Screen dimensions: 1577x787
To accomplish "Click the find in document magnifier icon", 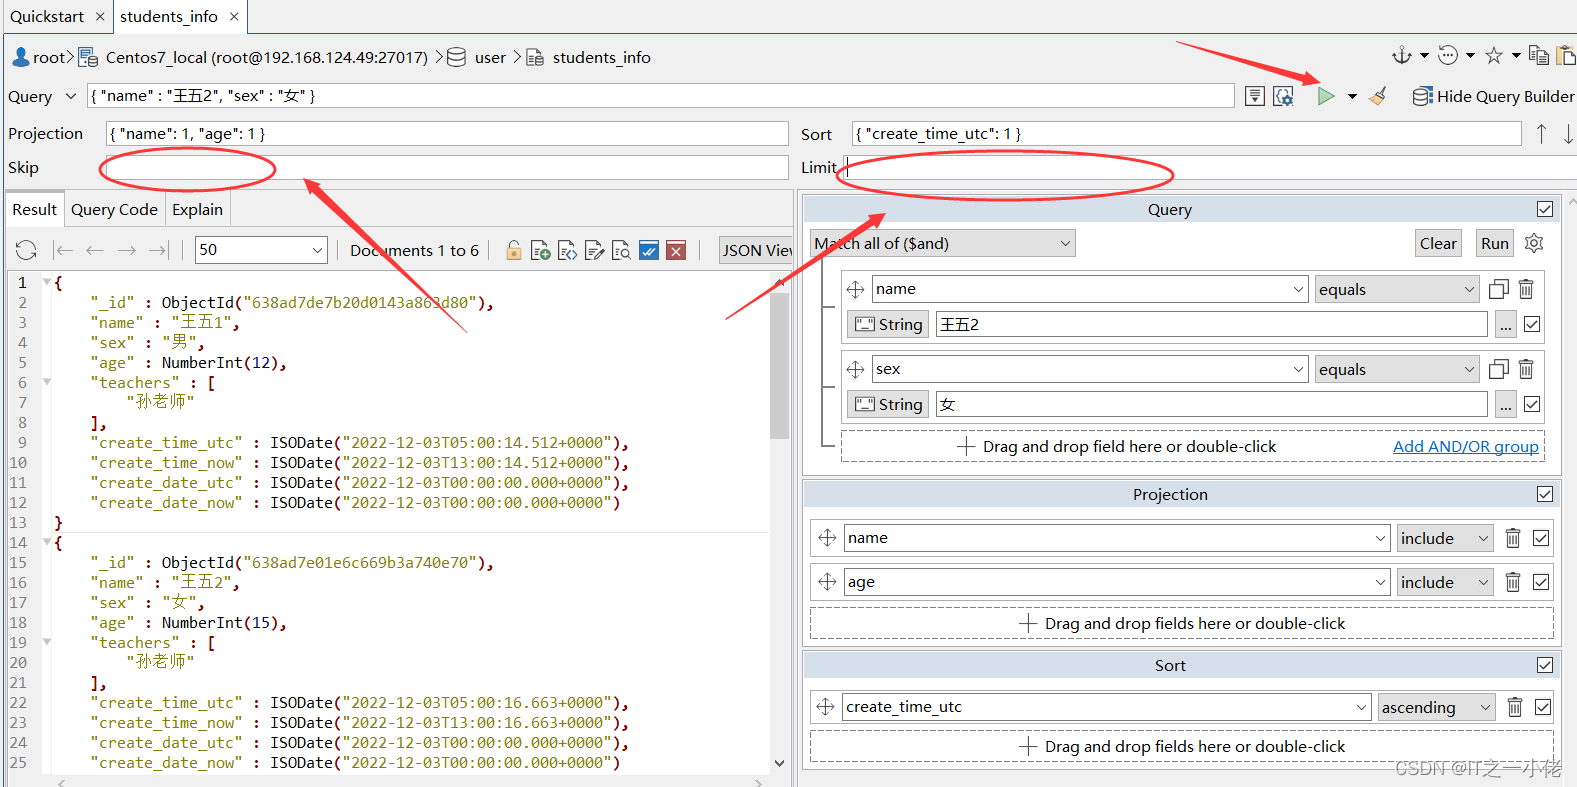I will (621, 250).
